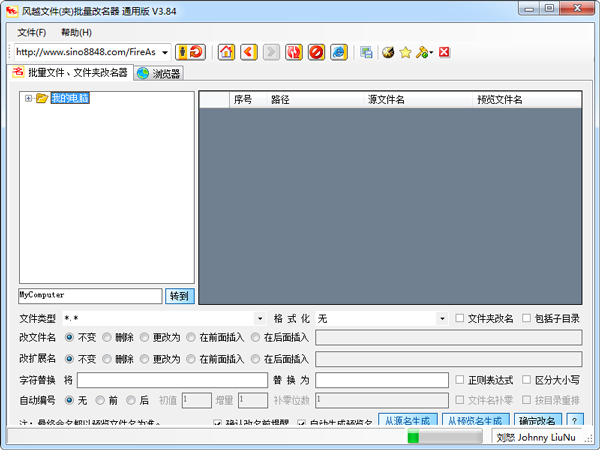Open the 文件(F) menu
Image resolution: width=600 pixels, height=450 pixels.
(x=32, y=33)
